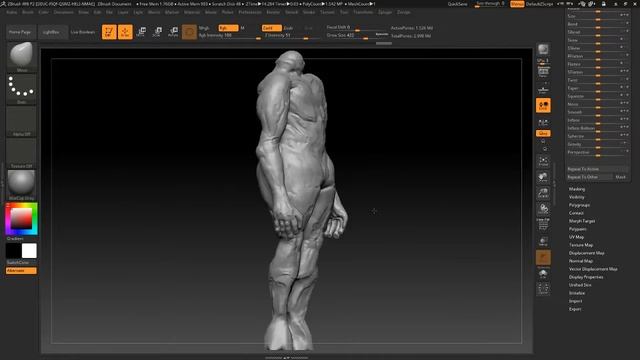Open the MatCap Gray material selector
Screen dimensions: 640x360
coord(22,185)
